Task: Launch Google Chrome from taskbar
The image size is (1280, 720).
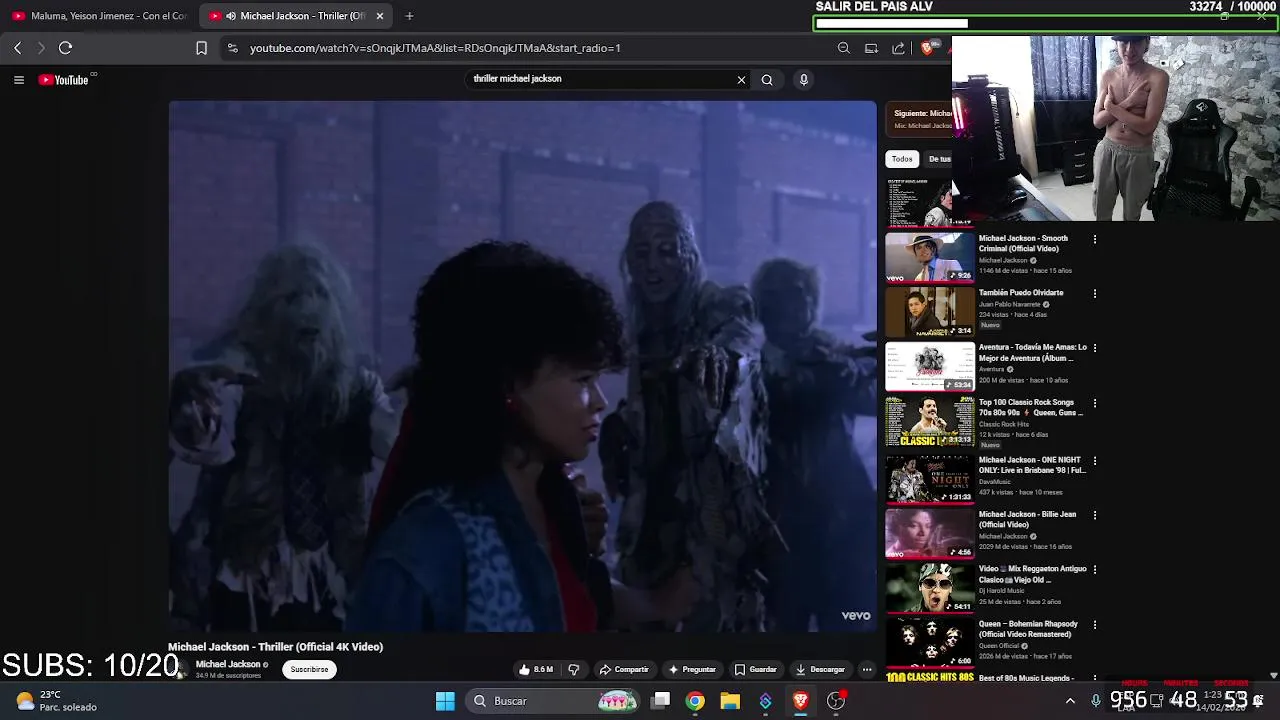Action: (x=695, y=701)
